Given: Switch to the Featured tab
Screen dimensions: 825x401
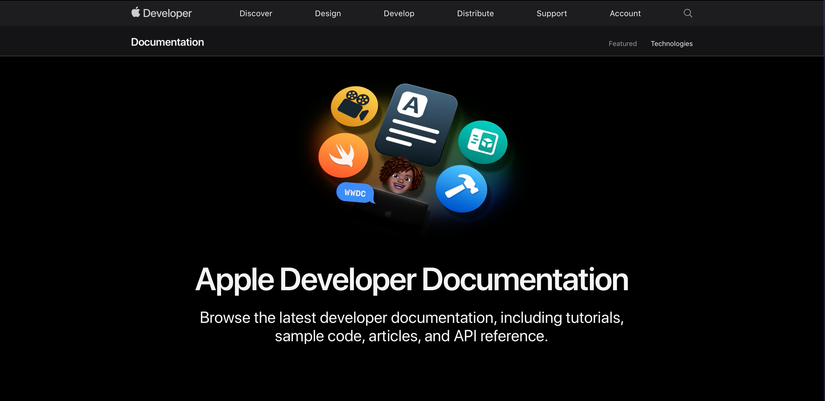Looking at the screenshot, I should click(622, 44).
